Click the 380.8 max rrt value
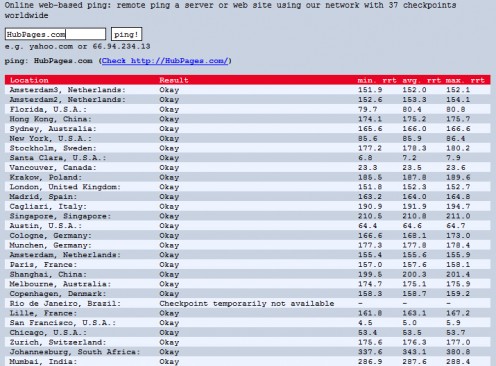This screenshot has width=496, height=366. [458, 352]
